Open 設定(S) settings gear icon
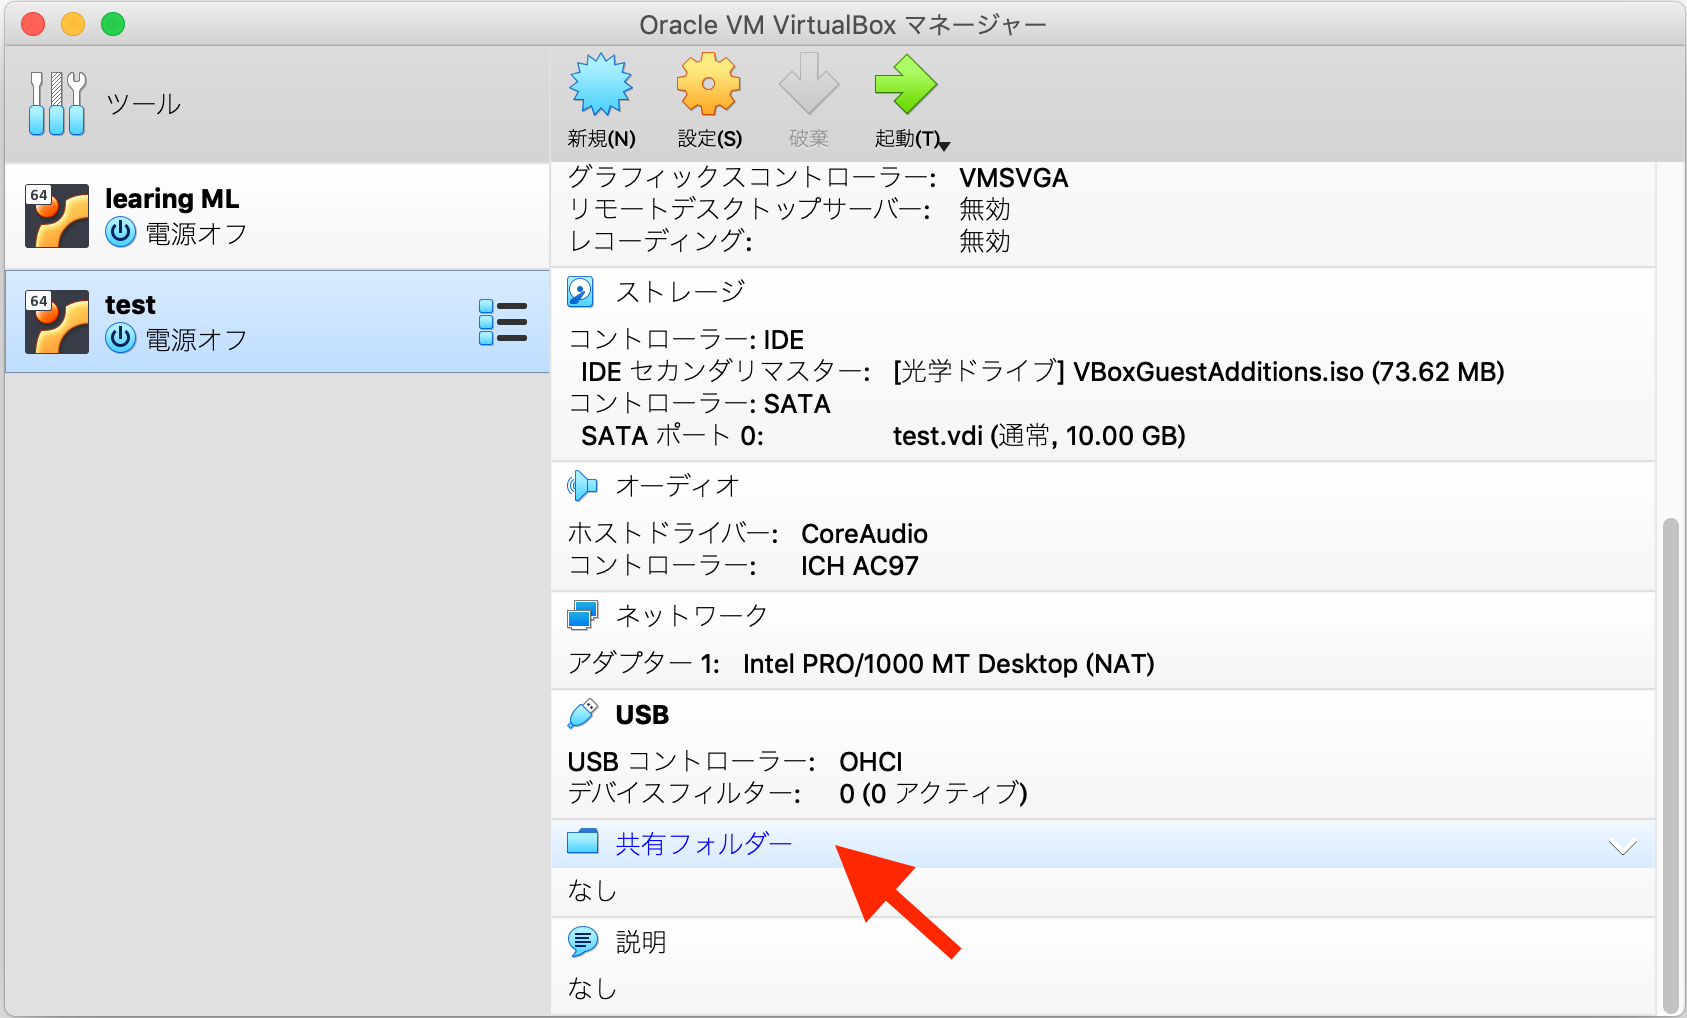 (709, 85)
